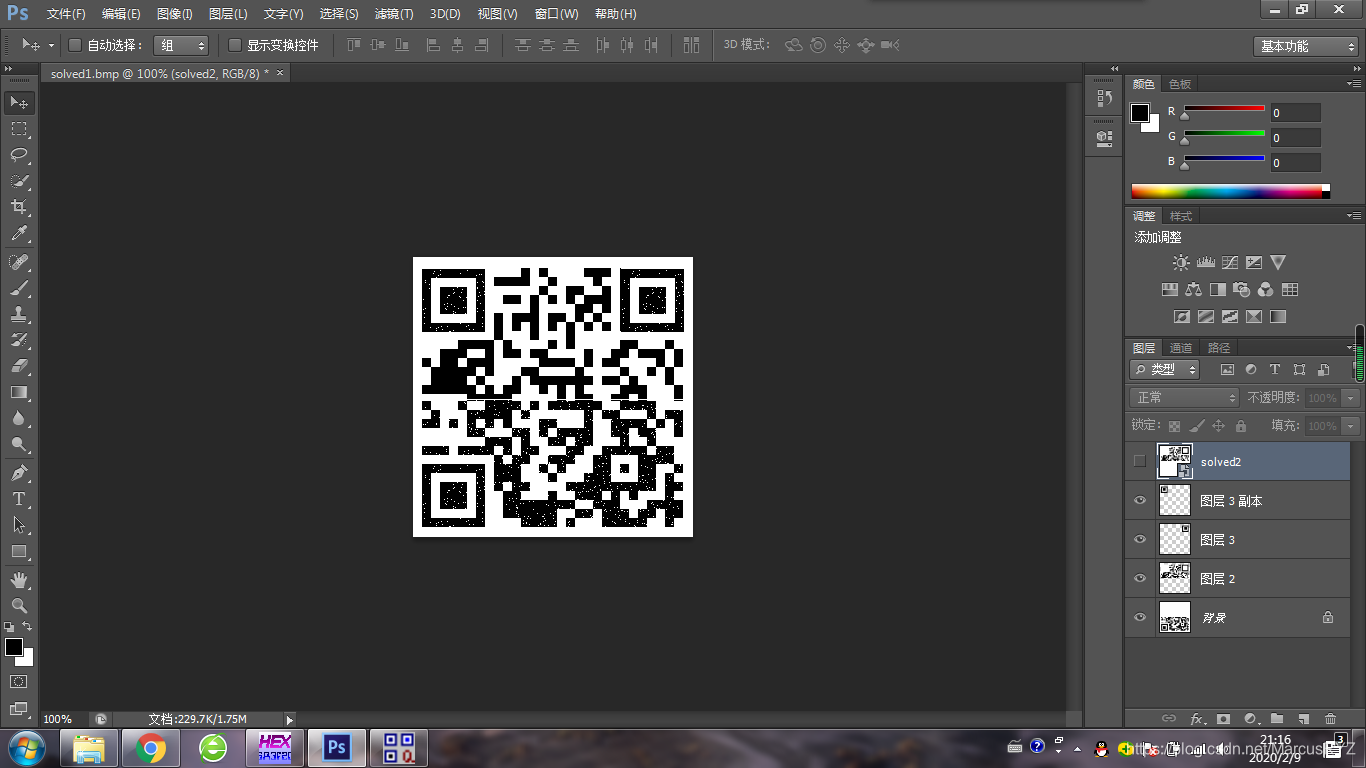
Task: Click create new layer icon
Action: [1303, 718]
